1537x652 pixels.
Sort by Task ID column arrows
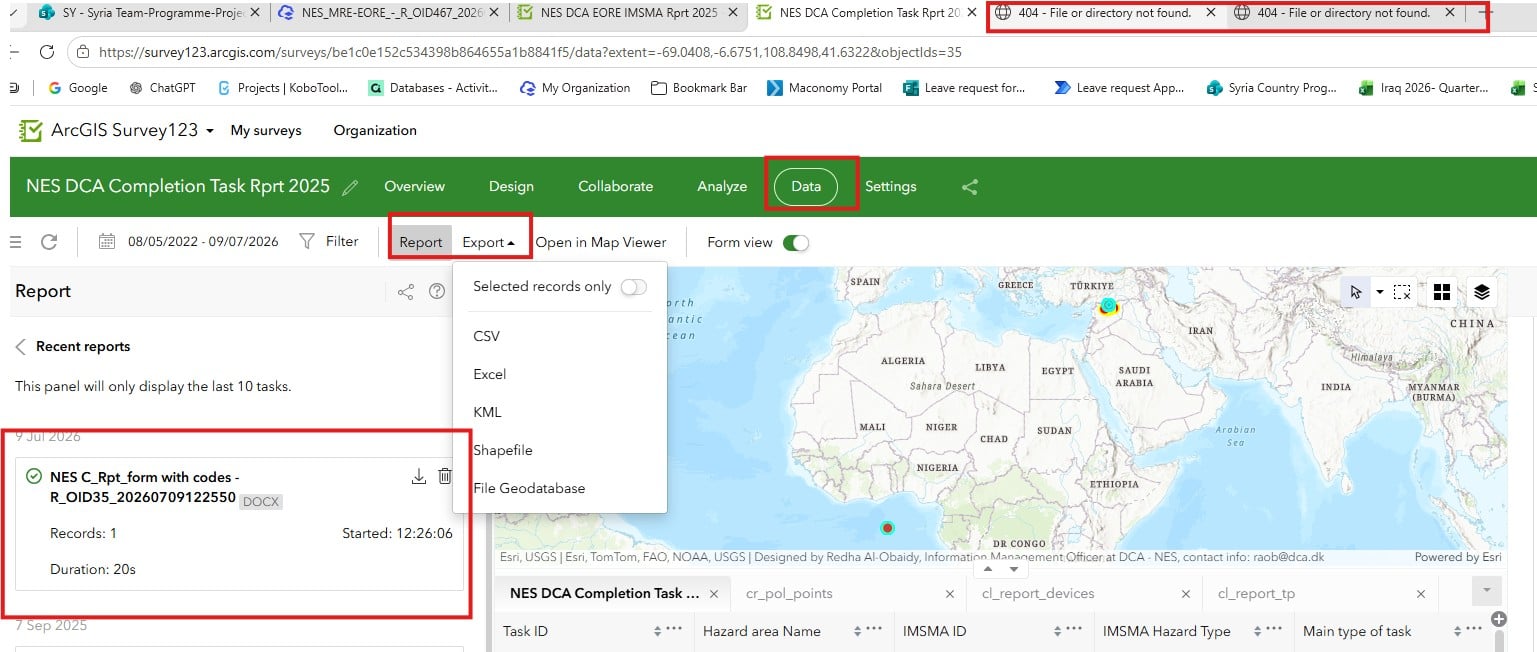coord(657,631)
